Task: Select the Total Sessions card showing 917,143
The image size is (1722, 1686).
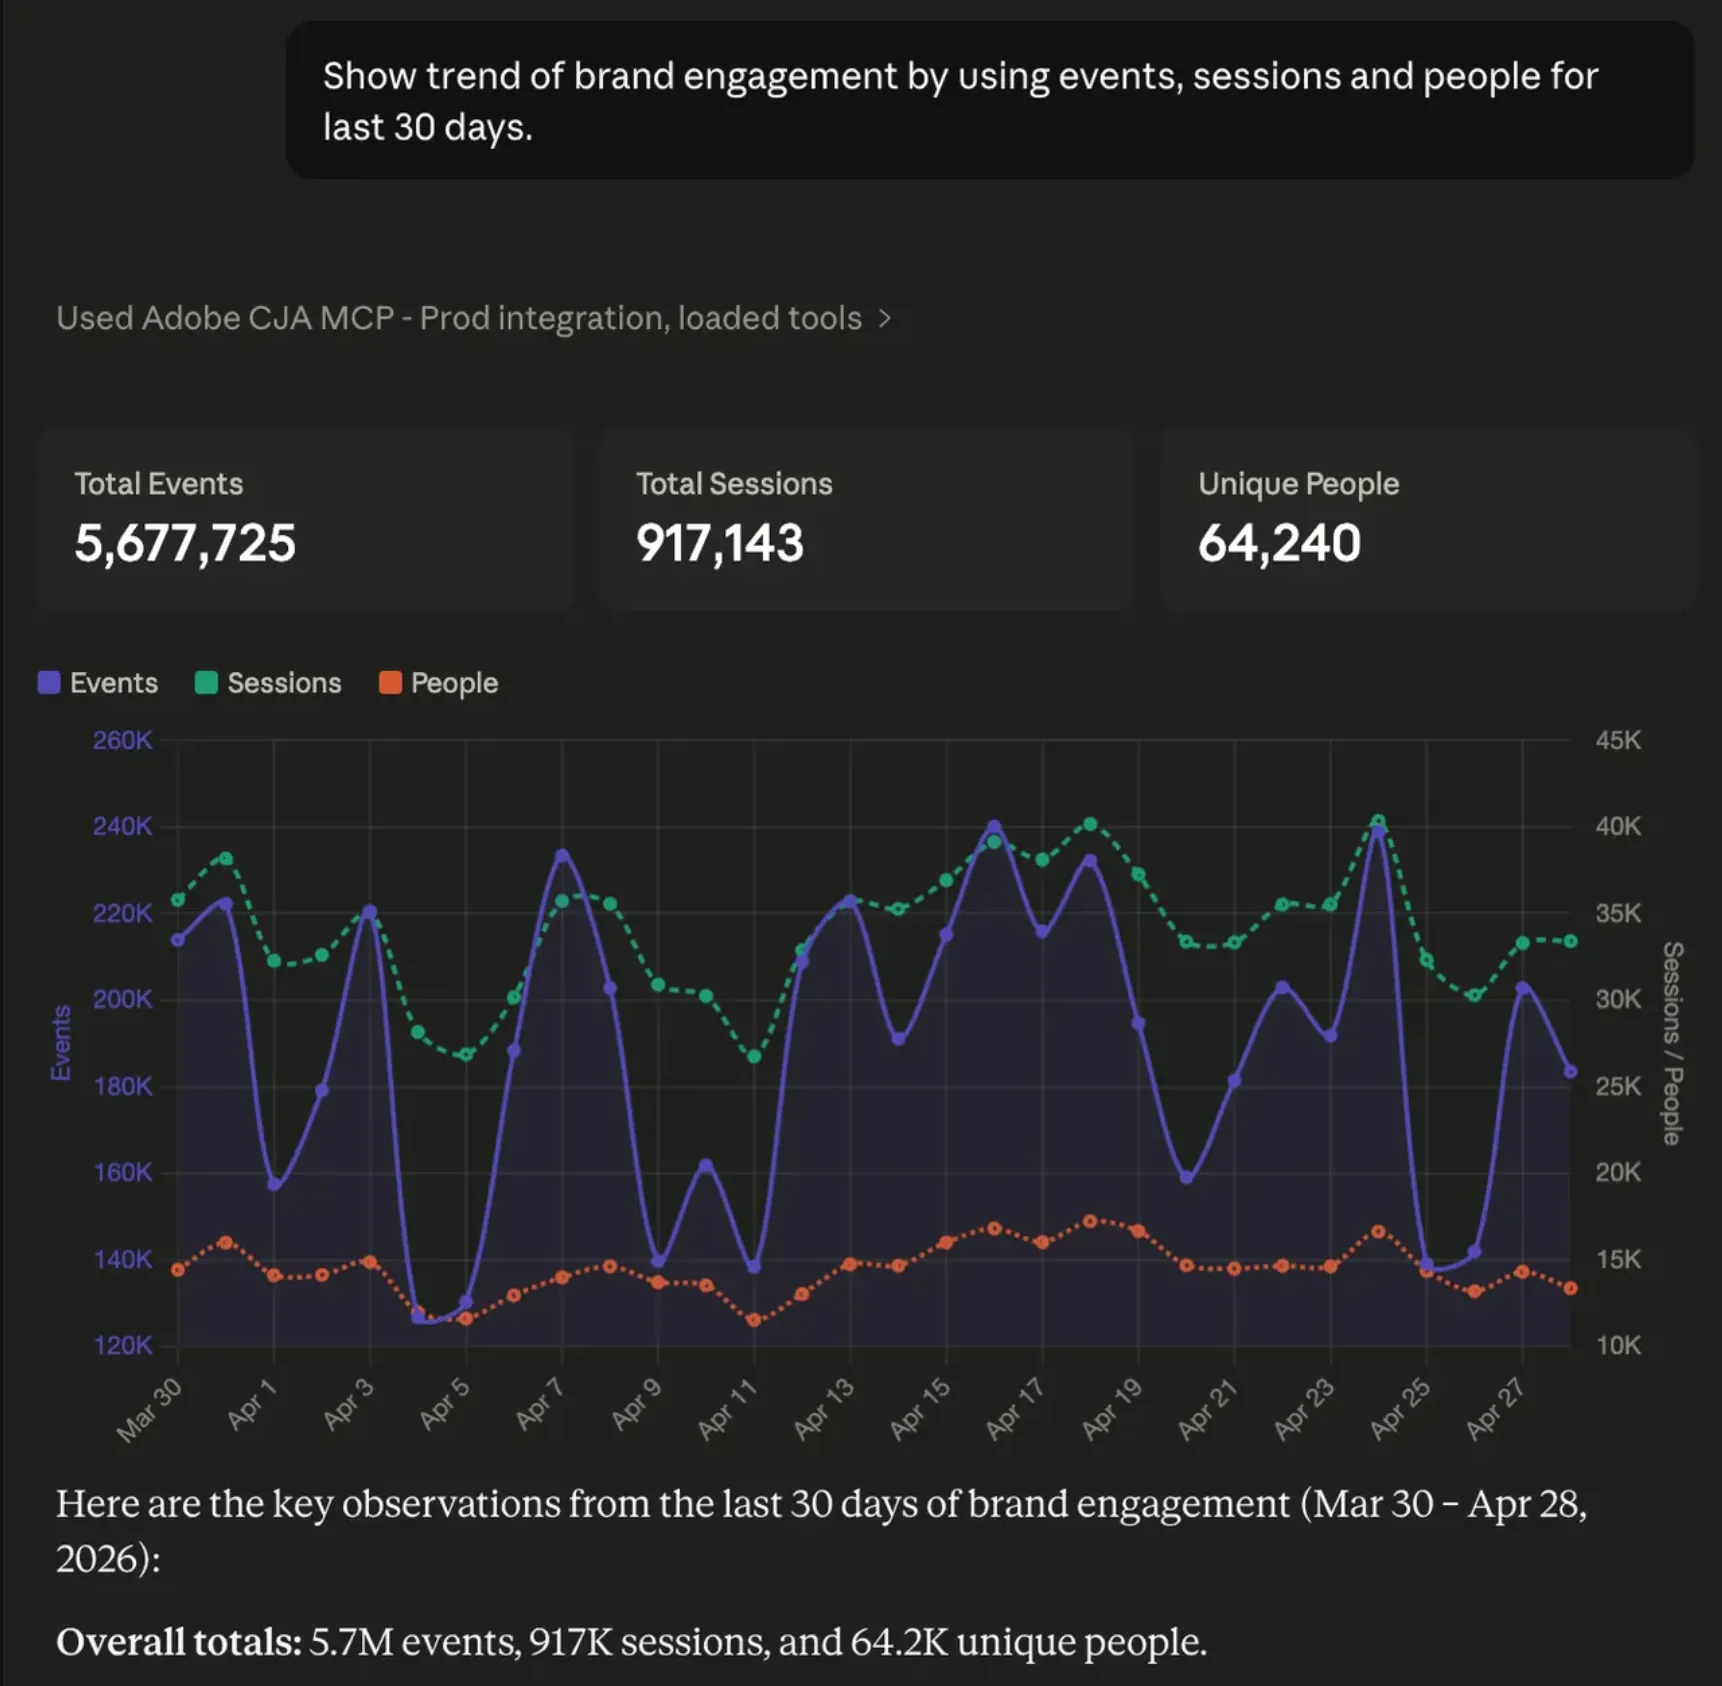Action: tap(866, 520)
